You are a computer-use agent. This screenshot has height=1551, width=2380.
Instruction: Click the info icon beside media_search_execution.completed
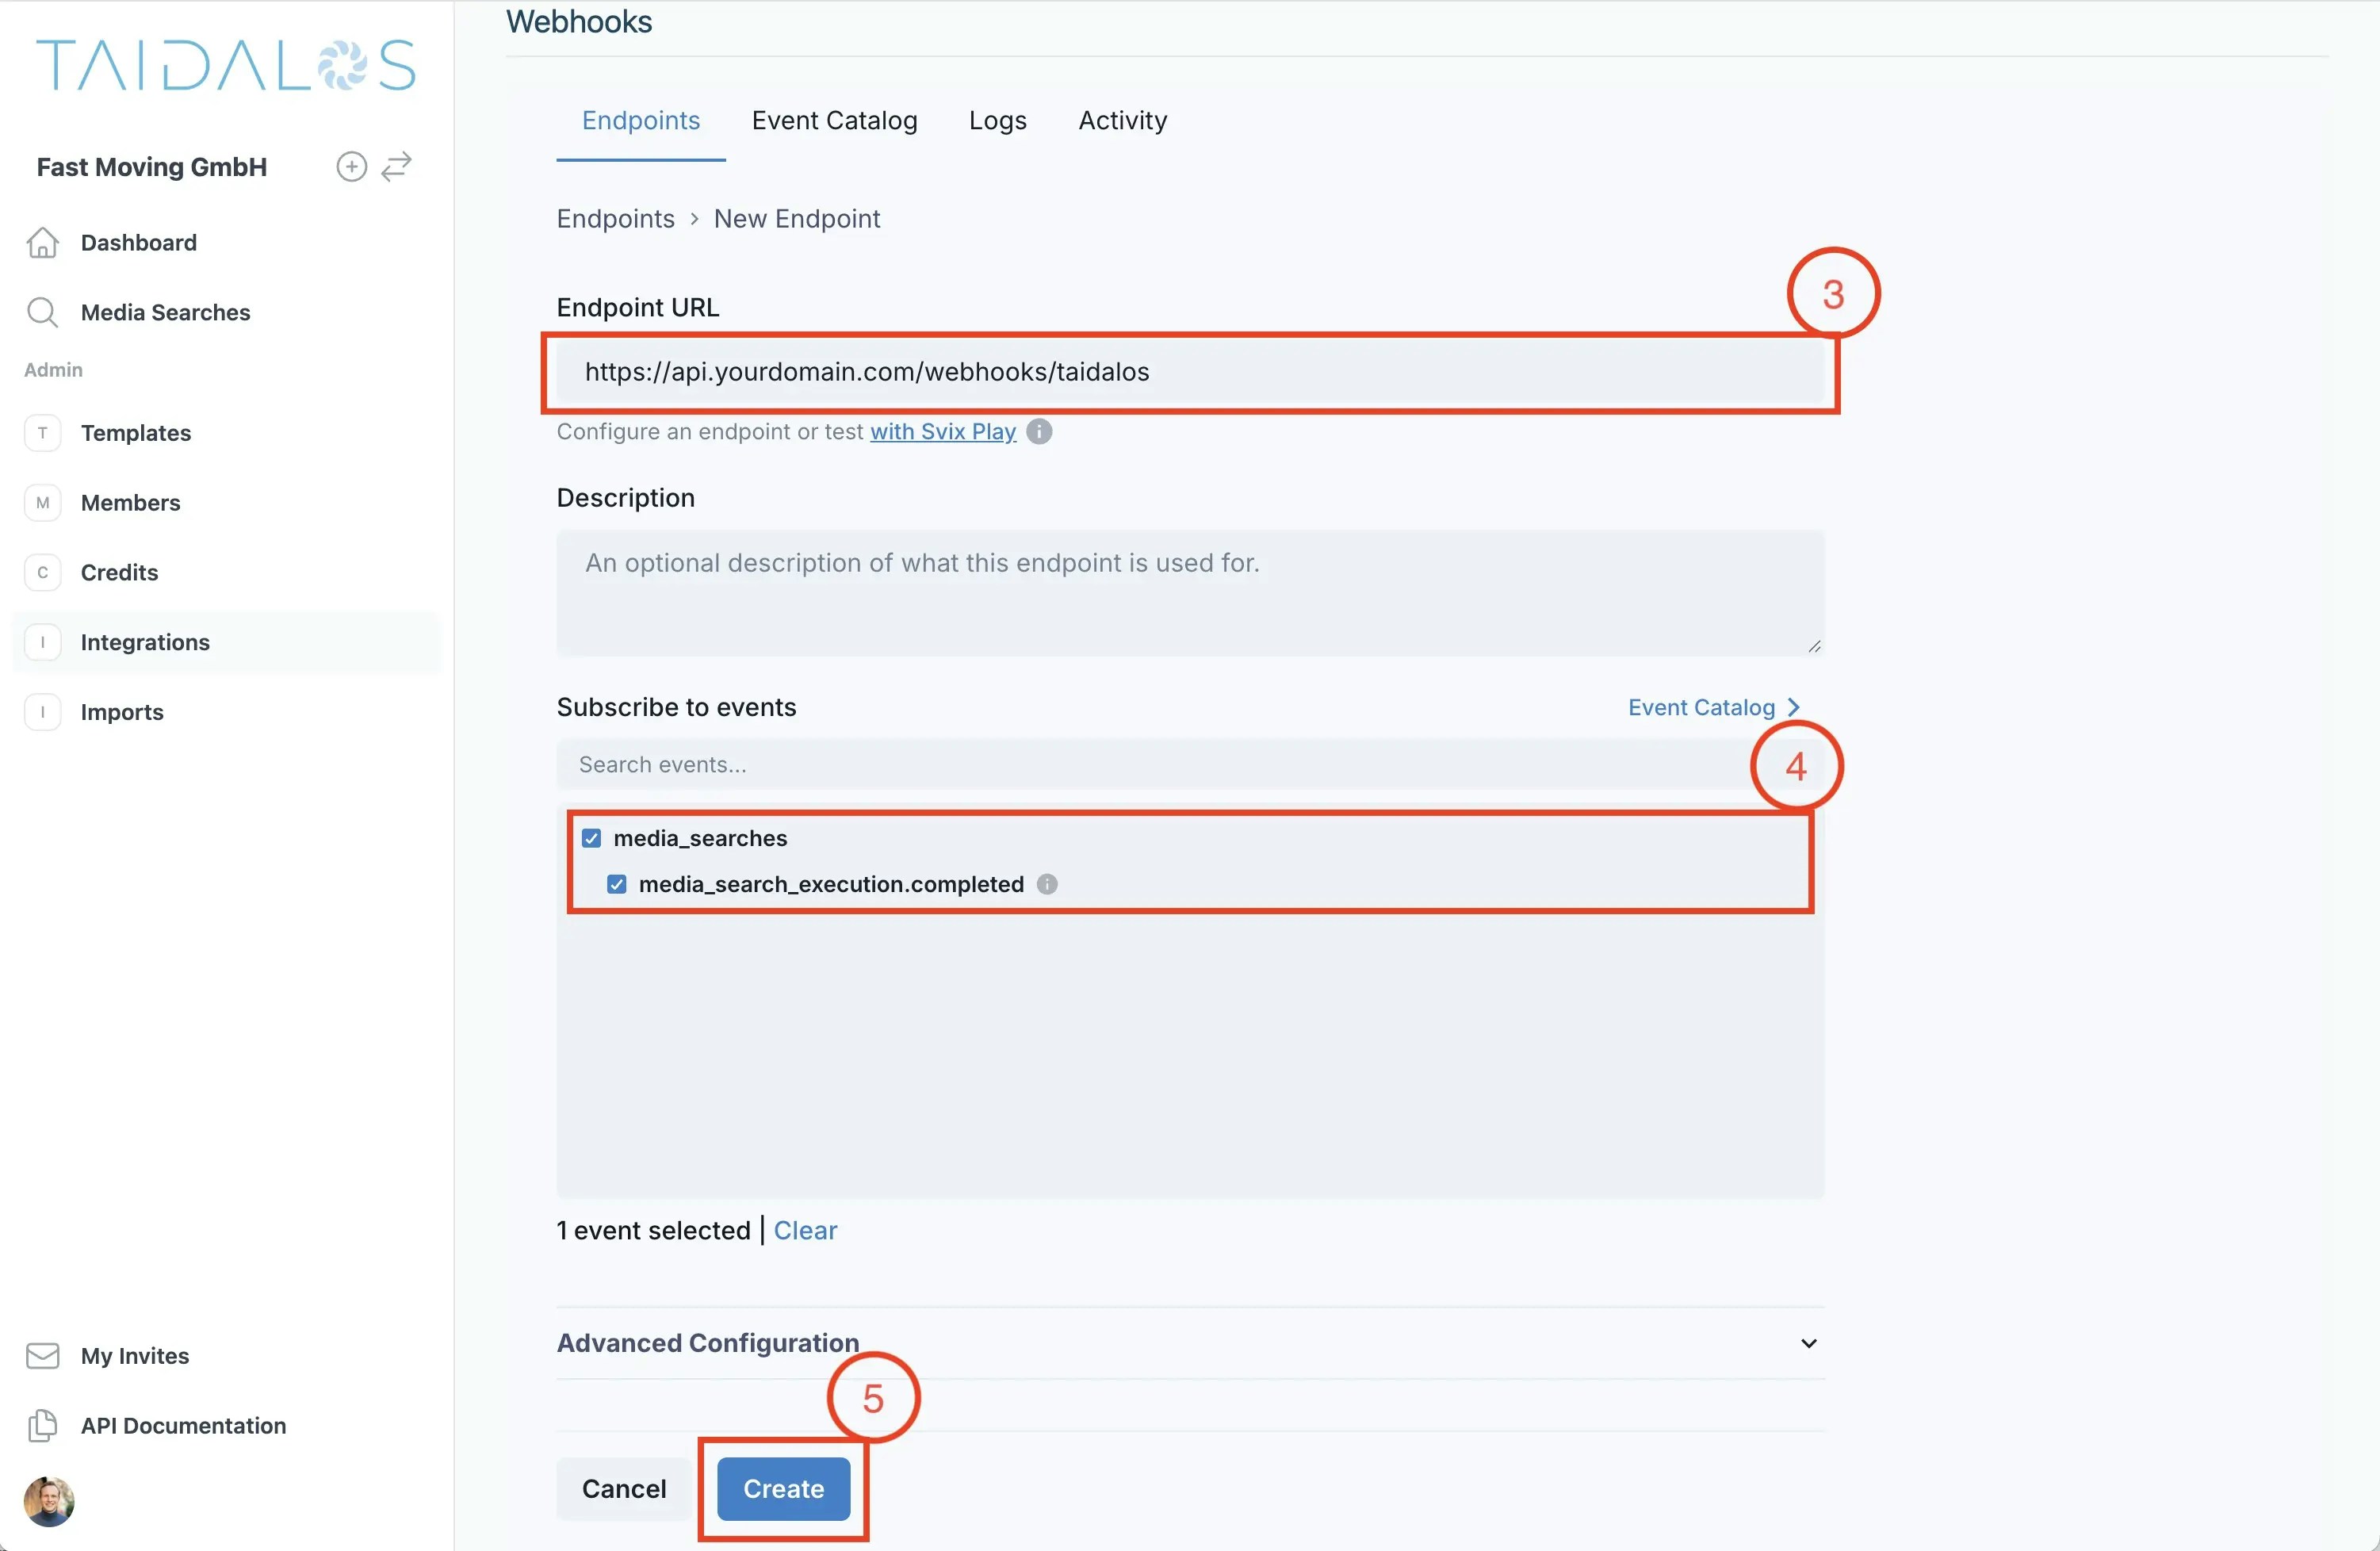click(1047, 884)
